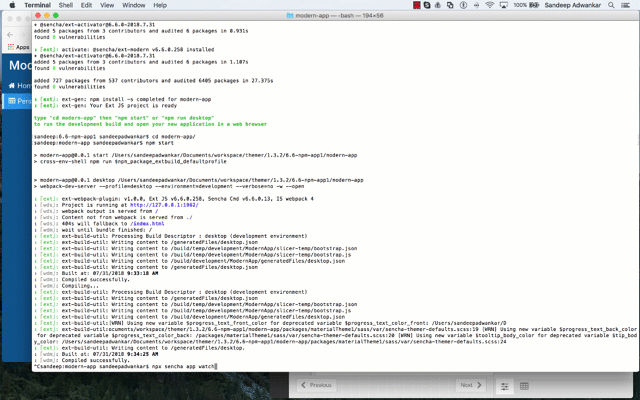The width and height of the screenshot is (640, 400).
Task: Click the double-arrow network icon in menu bar
Action: click(476, 5)
